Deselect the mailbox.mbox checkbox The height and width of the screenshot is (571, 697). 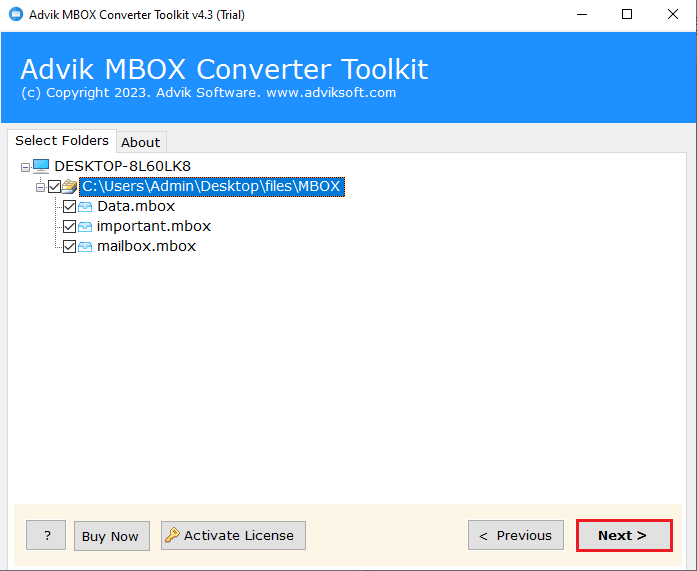coord(69,247)
